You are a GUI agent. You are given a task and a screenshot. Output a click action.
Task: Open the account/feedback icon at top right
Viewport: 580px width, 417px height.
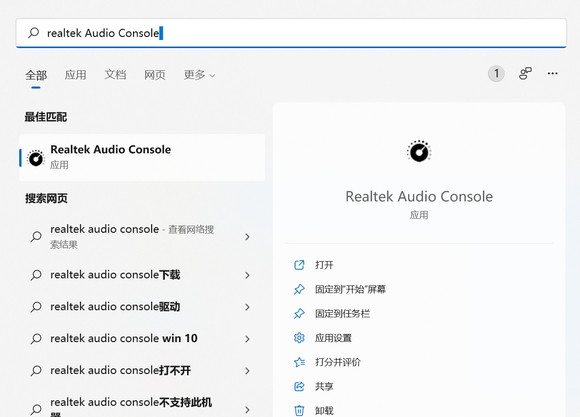point(525,73)
